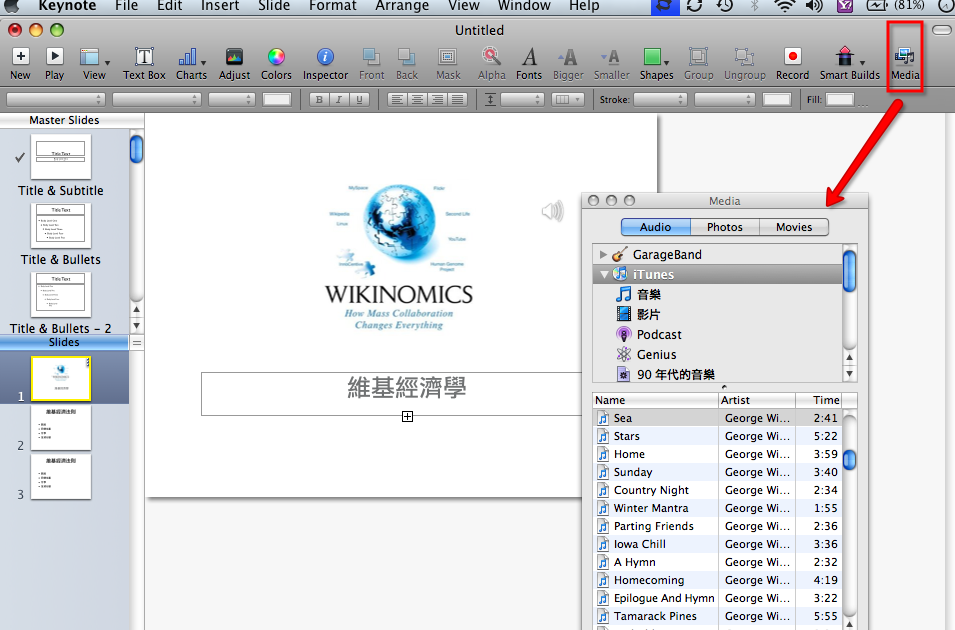The width and height of the screenshot is (955, 630).
Task: Toggle the Media browser
Action: [905, 63]
